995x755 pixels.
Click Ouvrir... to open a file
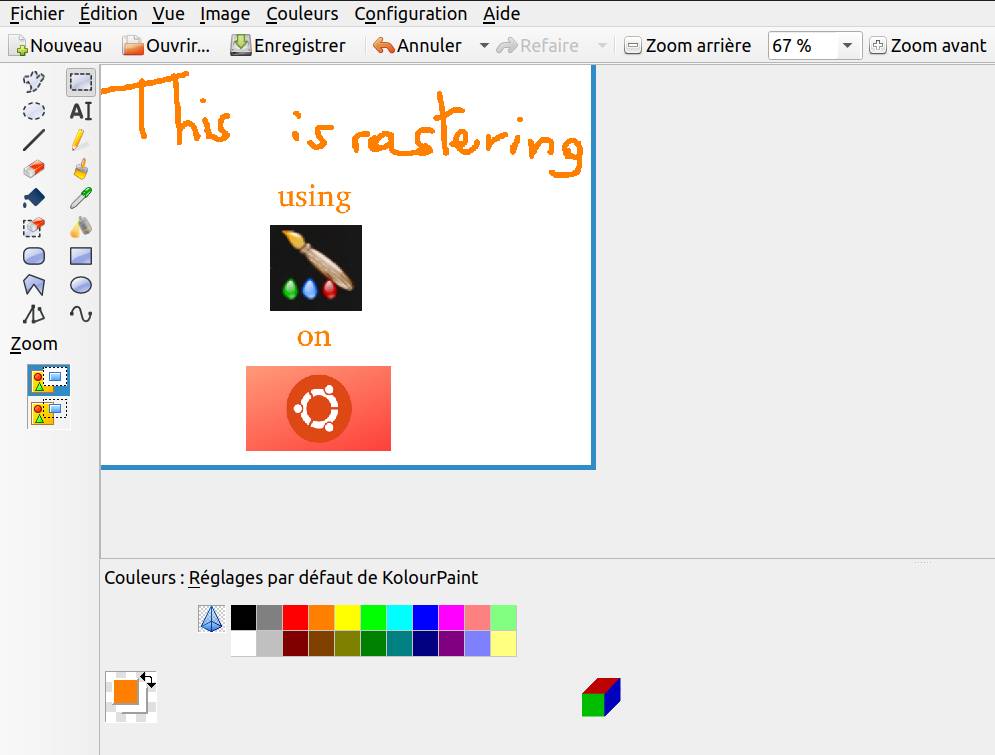[166, 46]
